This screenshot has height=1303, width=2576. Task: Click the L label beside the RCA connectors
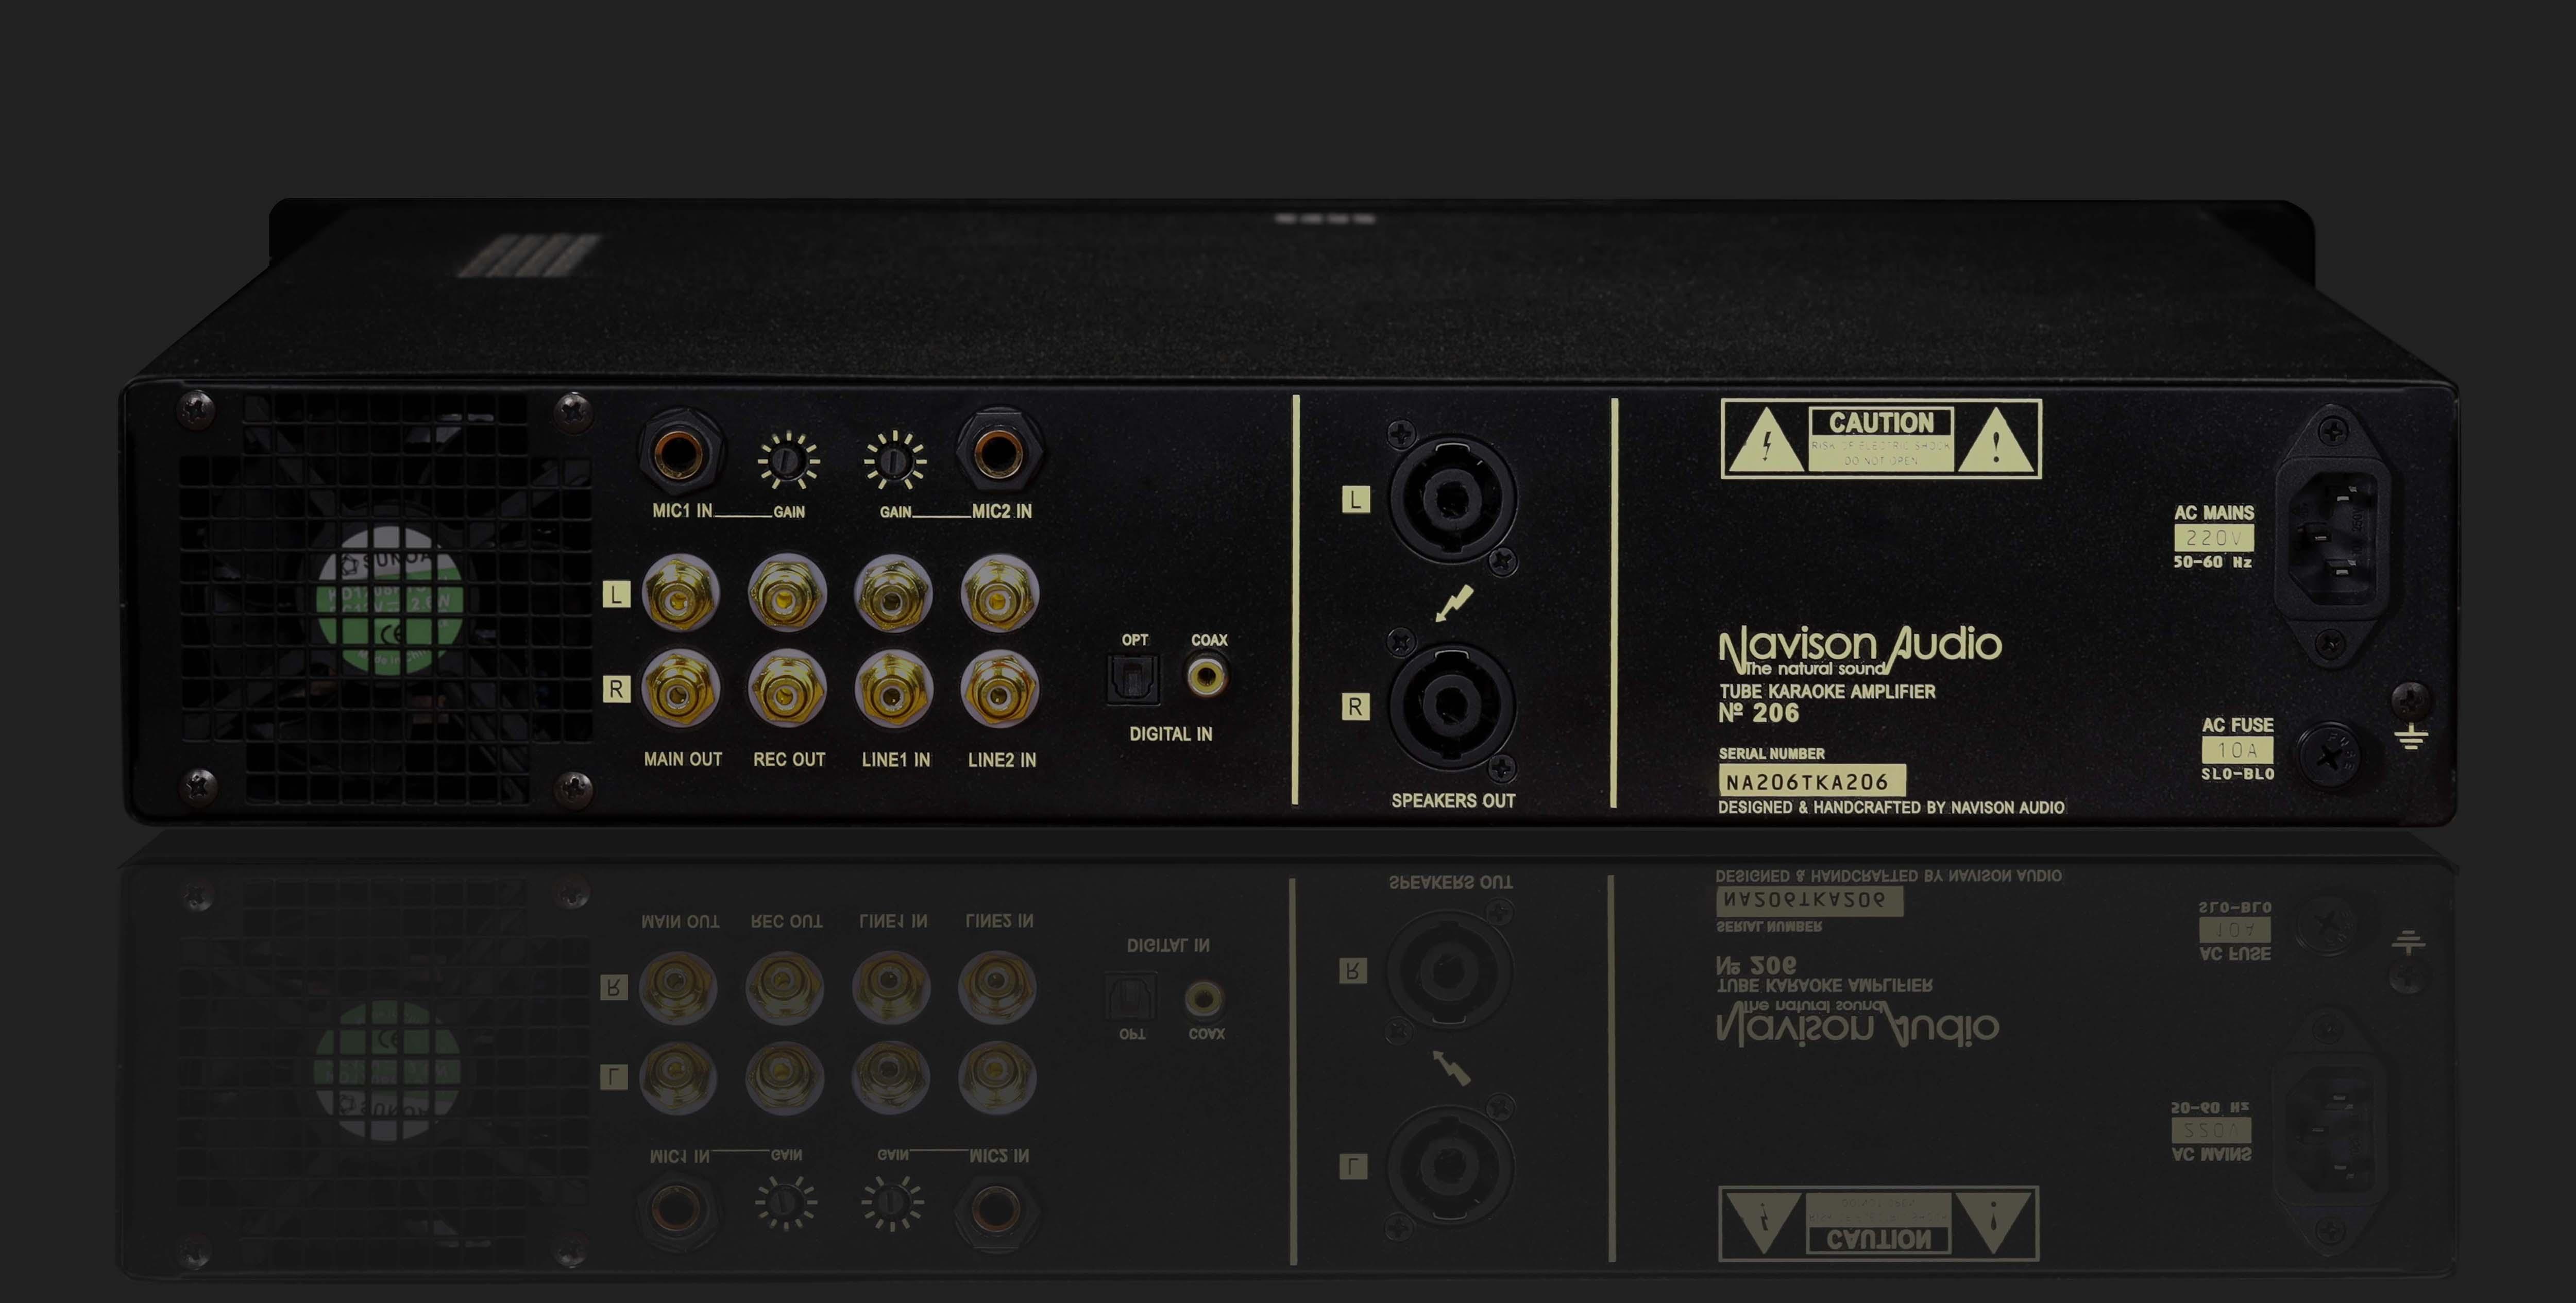616,595
